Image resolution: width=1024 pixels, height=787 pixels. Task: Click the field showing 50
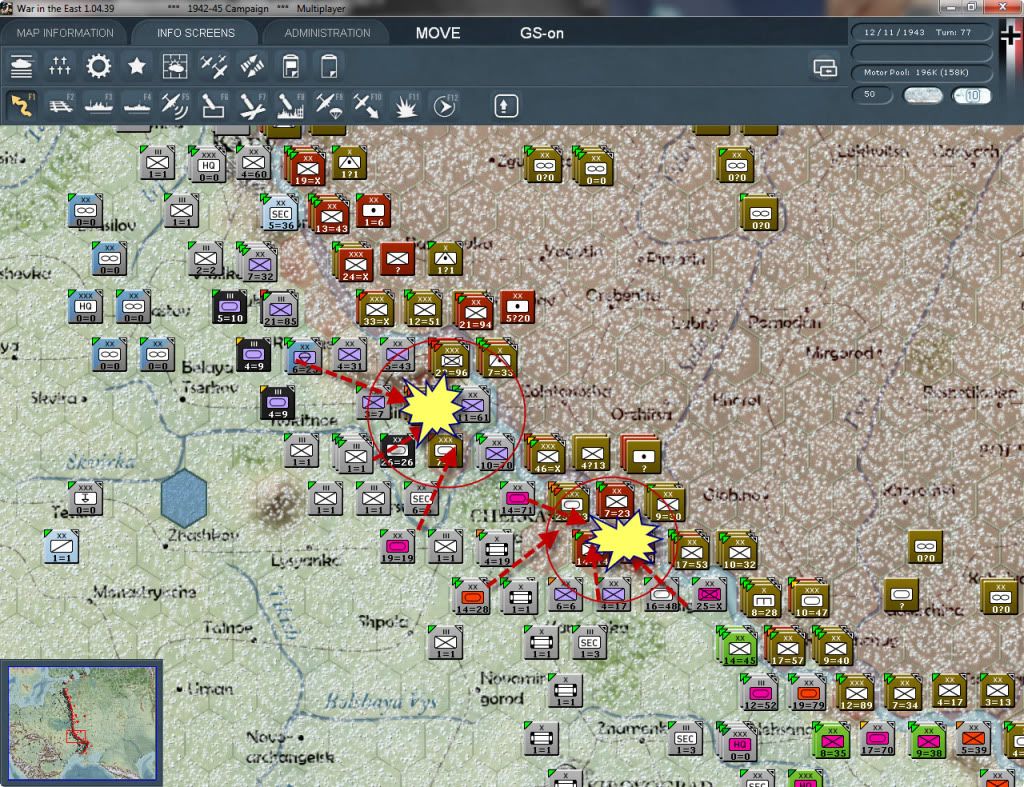pyautogui.click(x=872, y=95)
